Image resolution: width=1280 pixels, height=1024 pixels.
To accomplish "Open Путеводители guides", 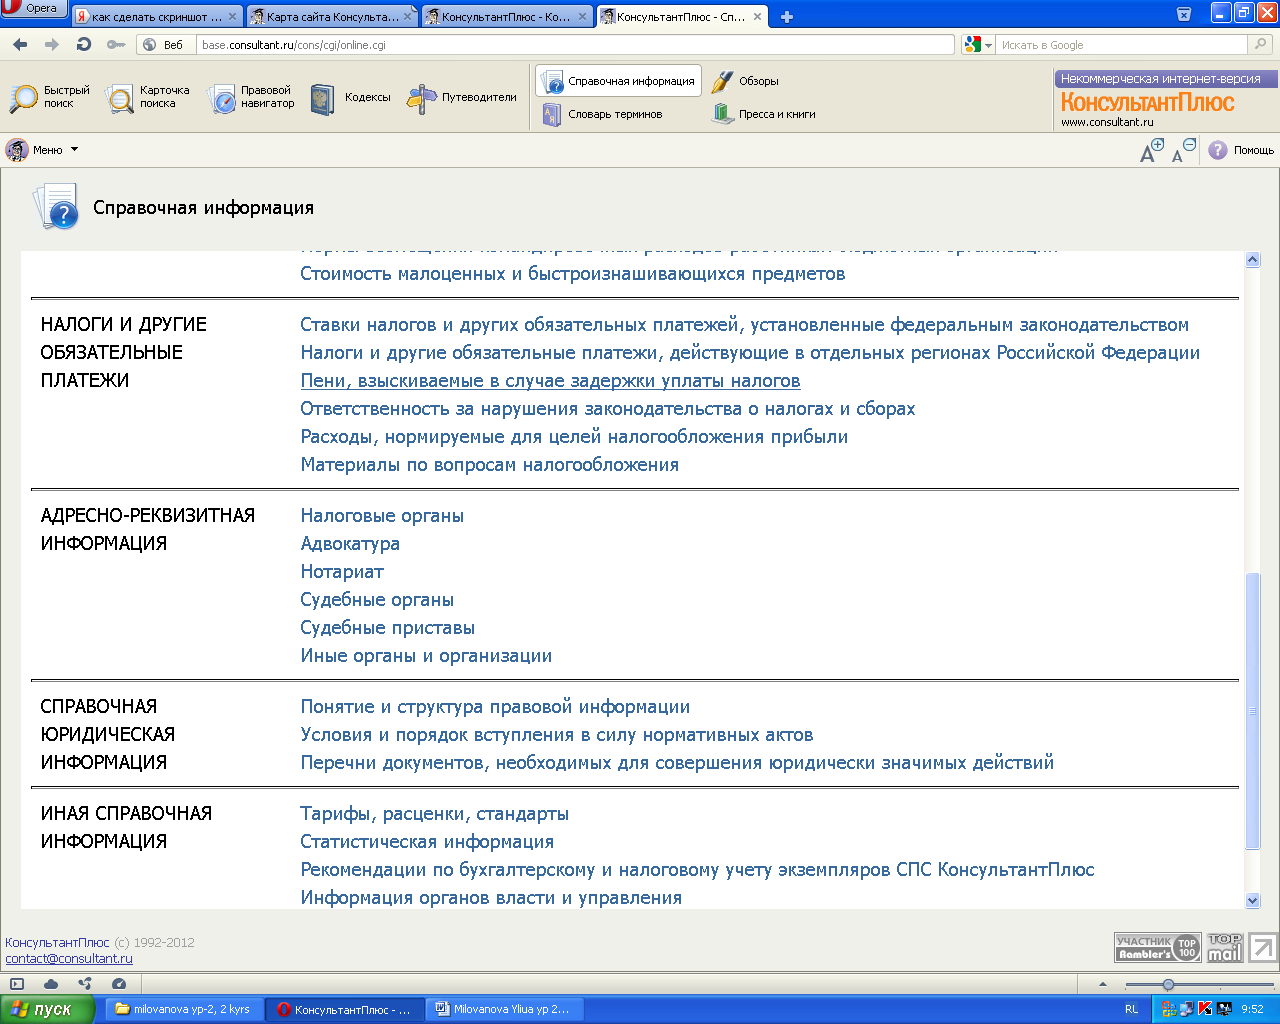I will point(462,97).
